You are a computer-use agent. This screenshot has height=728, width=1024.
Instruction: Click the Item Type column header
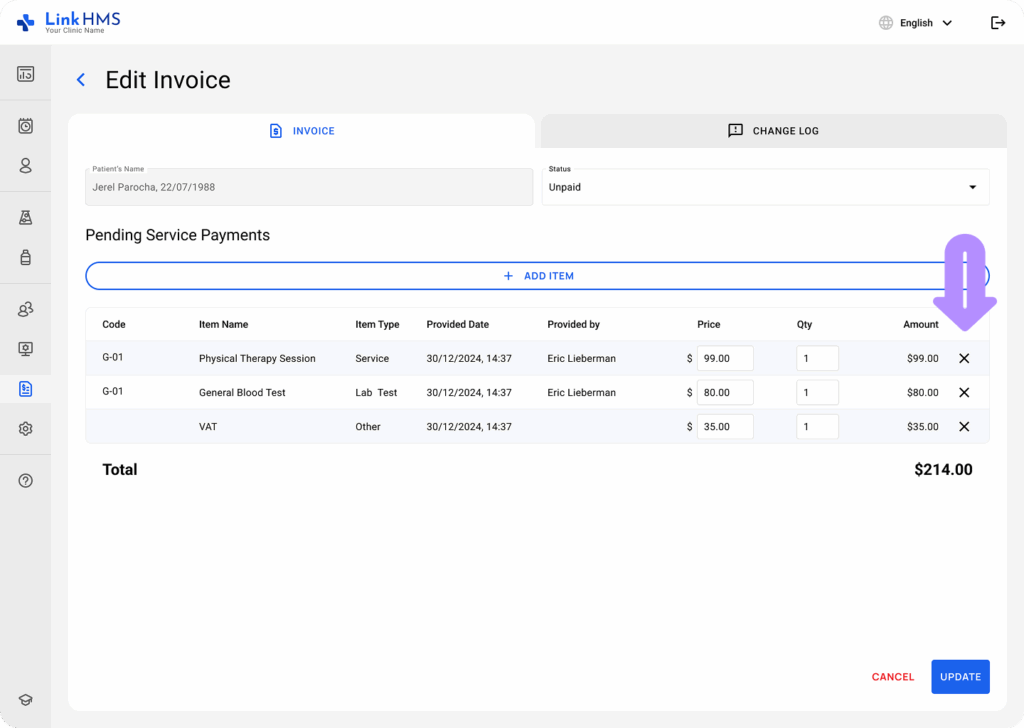(x=377, y=324)
